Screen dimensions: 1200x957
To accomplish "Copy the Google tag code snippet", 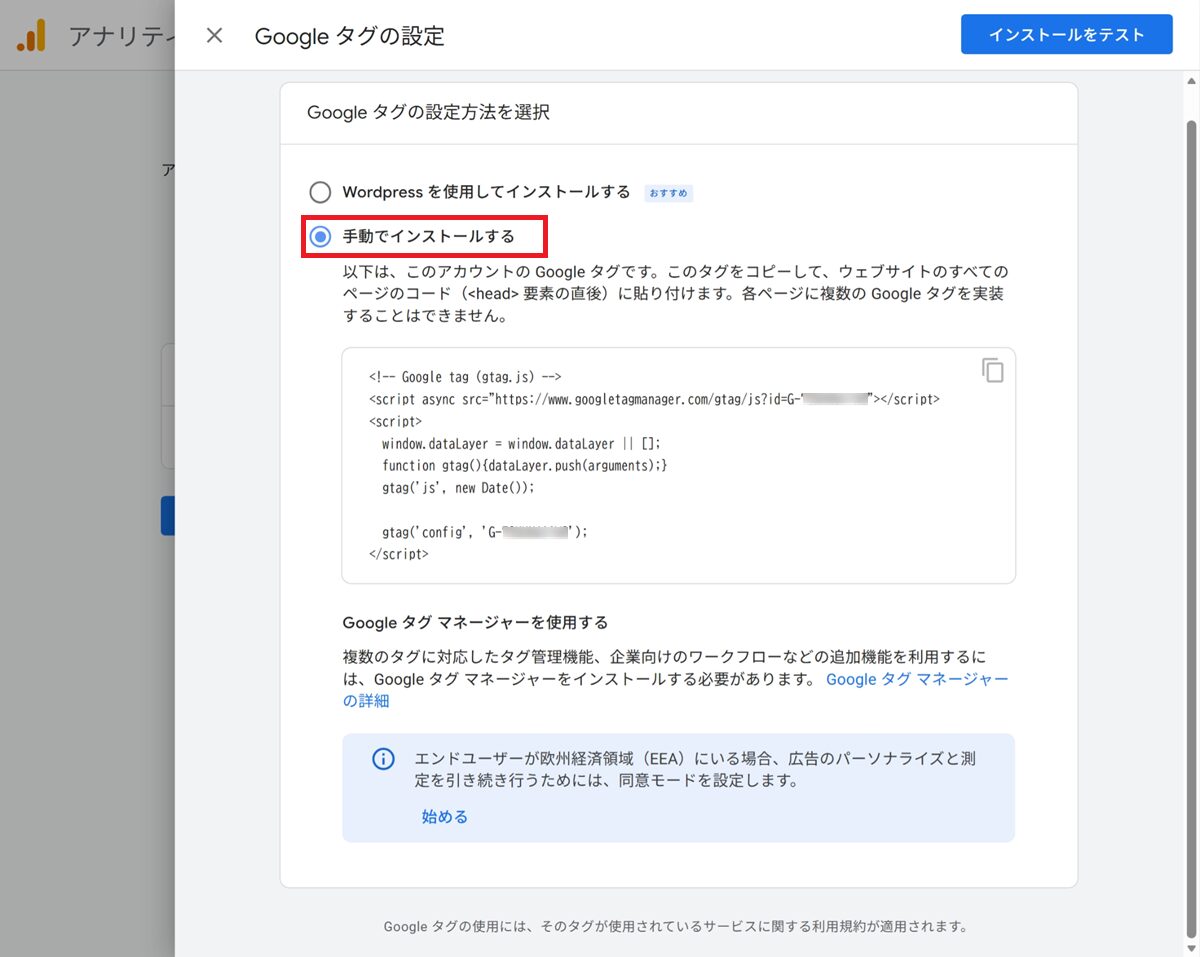I will point(992,370).
